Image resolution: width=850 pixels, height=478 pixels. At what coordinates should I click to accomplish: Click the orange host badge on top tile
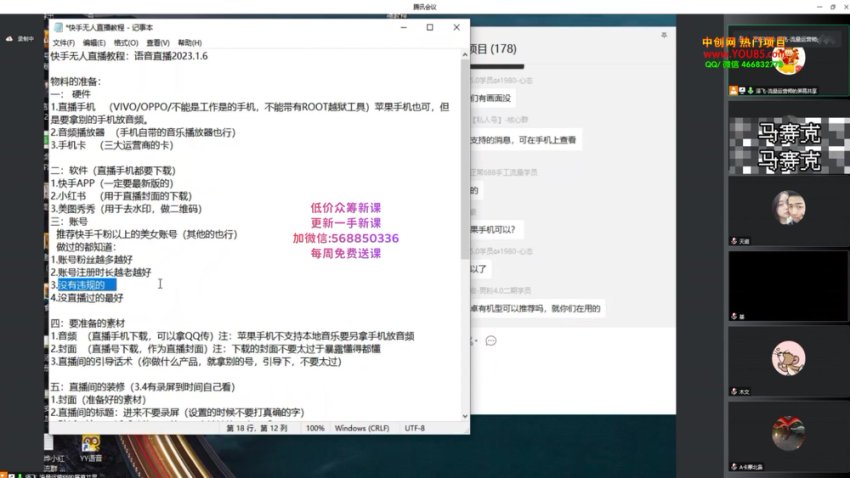[733, 91]
